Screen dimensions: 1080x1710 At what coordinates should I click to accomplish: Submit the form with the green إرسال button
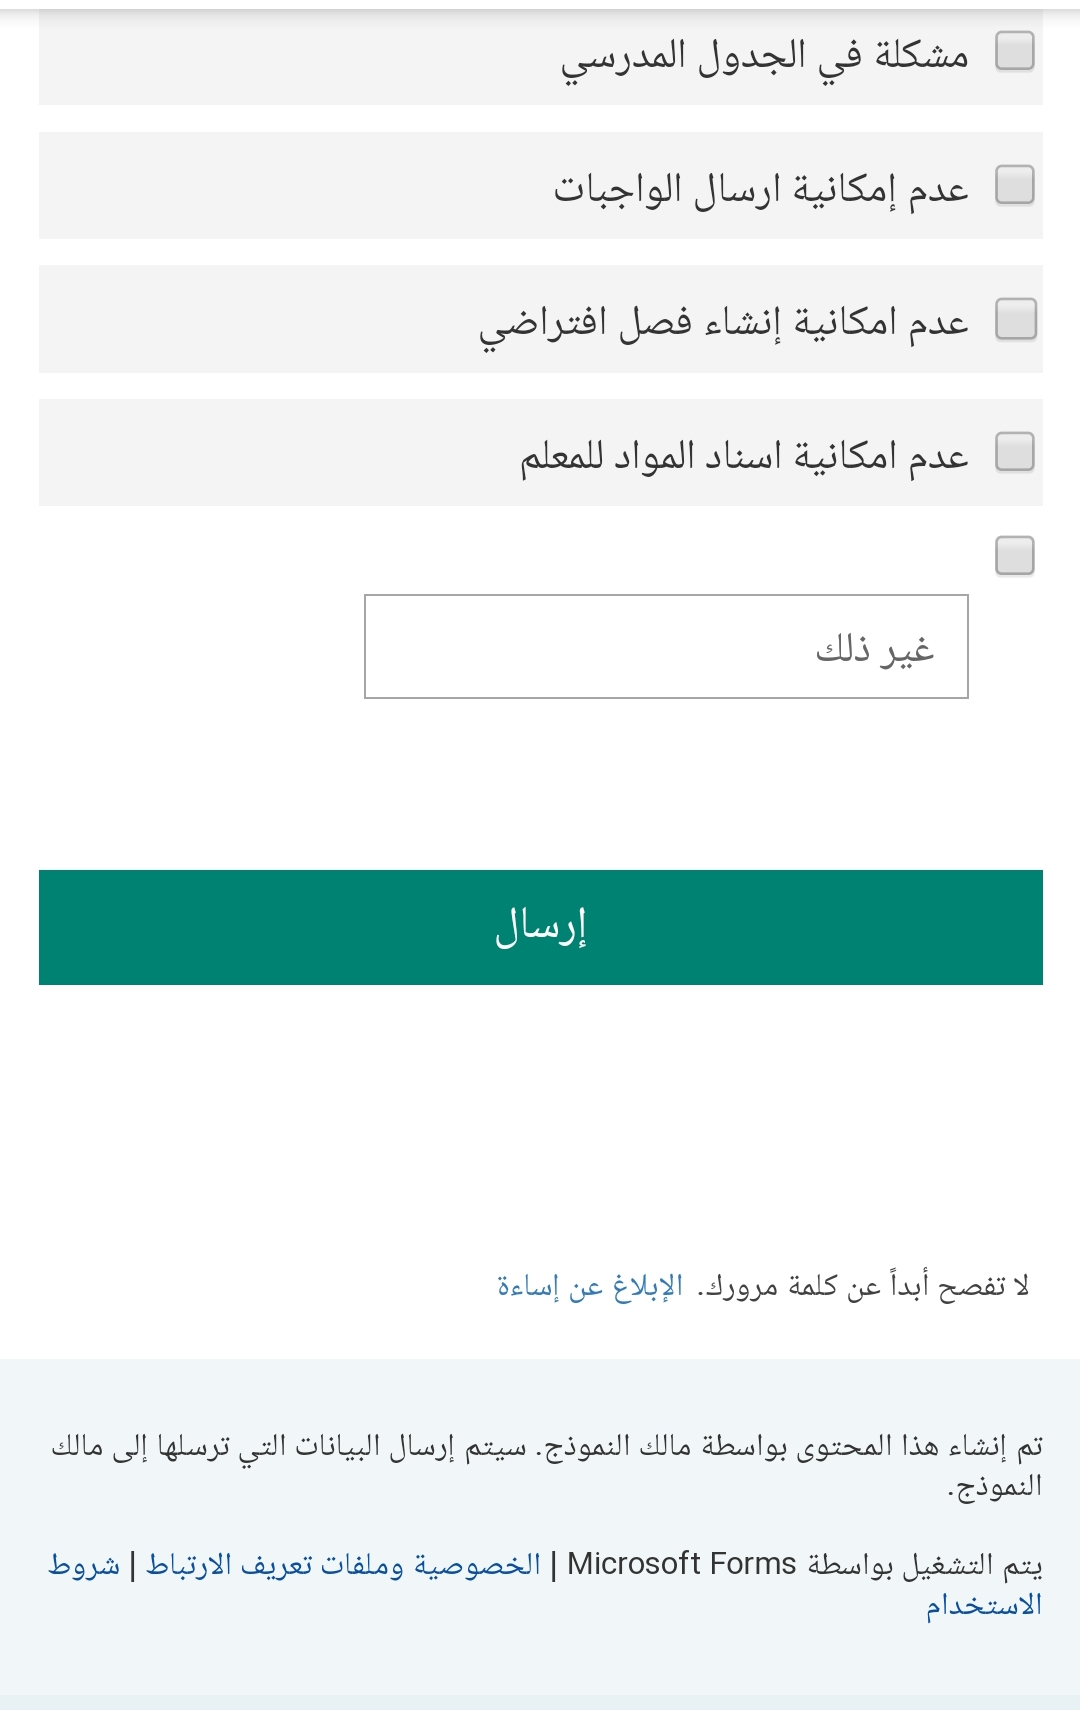(x=541, y=927)
